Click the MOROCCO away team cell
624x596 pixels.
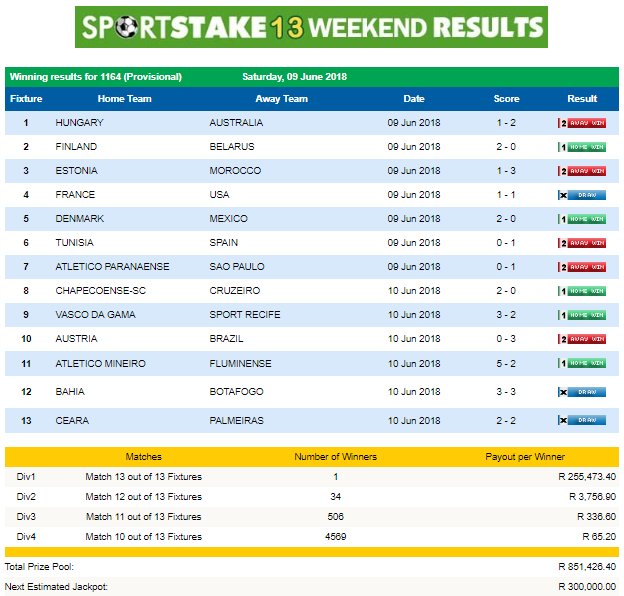pyautogui.click(x=235, y=171)
